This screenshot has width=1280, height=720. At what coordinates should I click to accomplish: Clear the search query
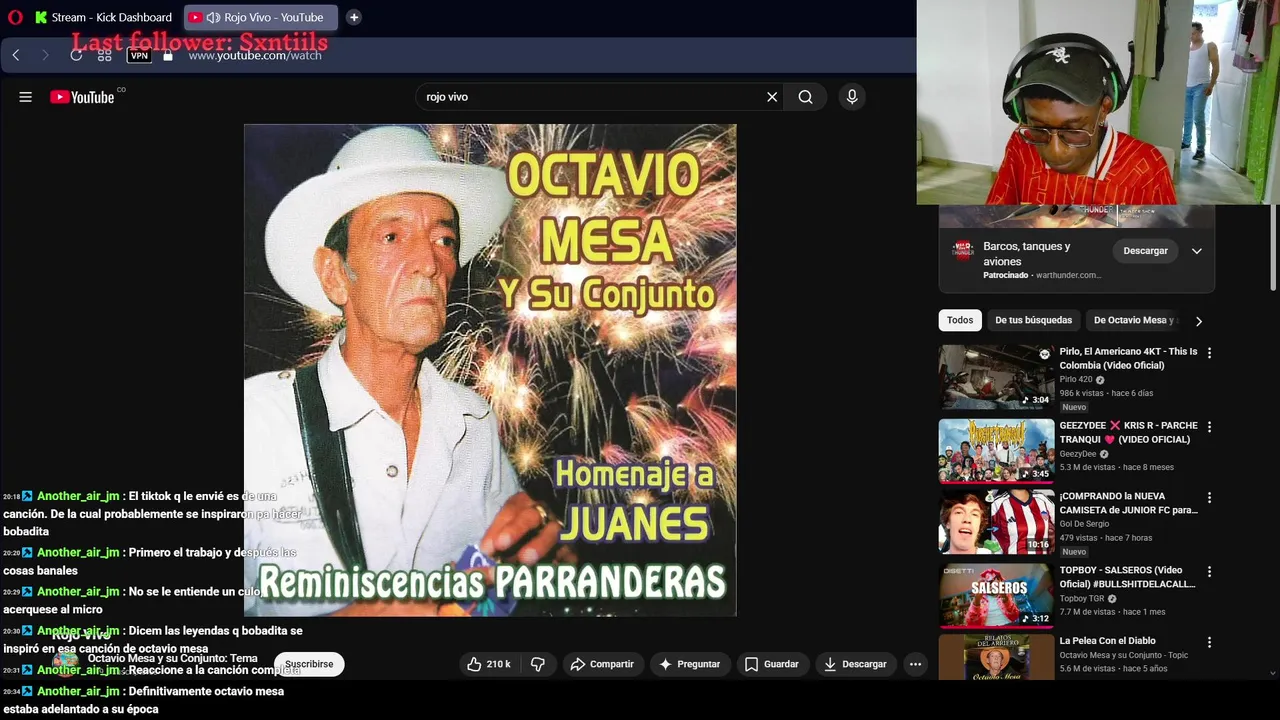[x=772, y=97]
